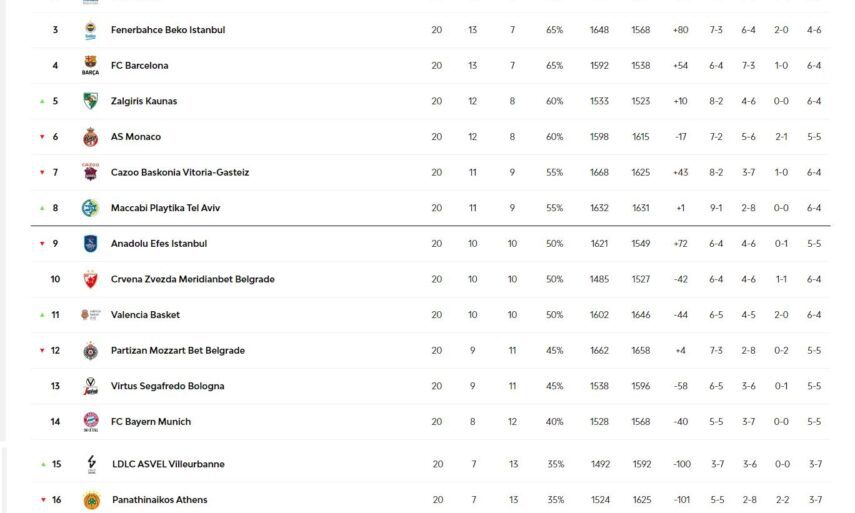Click the Anadolu Efes Istanbul logo

pos(90,243)
